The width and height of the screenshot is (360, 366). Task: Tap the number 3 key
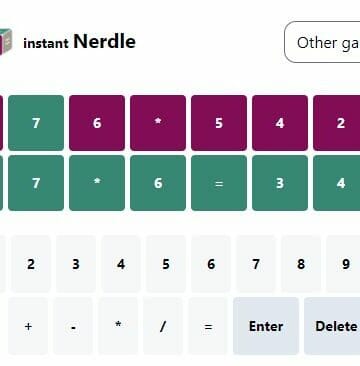point(76,264)
